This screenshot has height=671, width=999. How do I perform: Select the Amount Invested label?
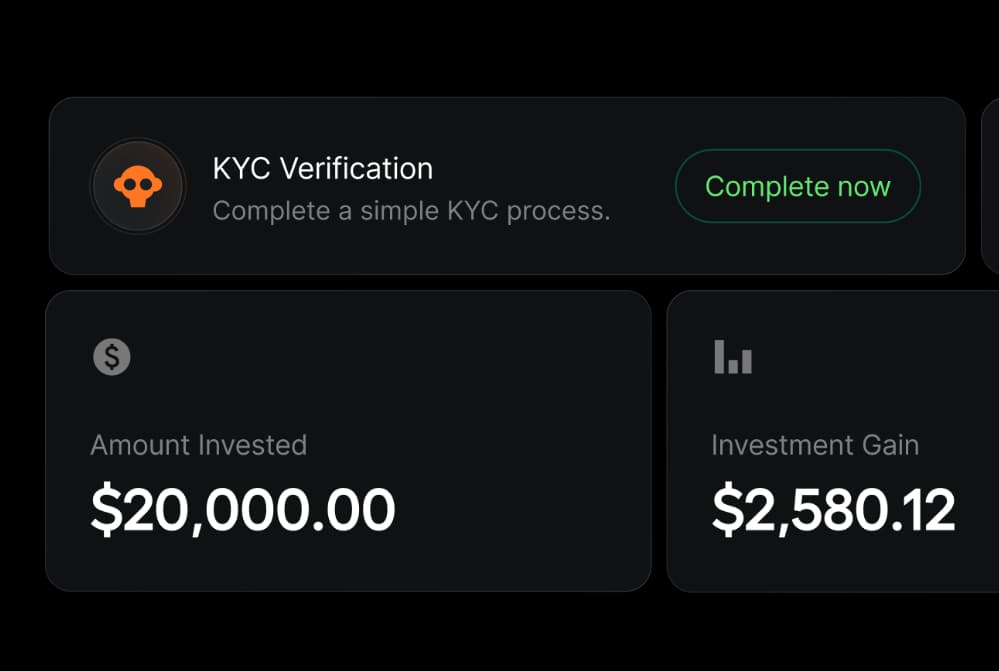198,445
